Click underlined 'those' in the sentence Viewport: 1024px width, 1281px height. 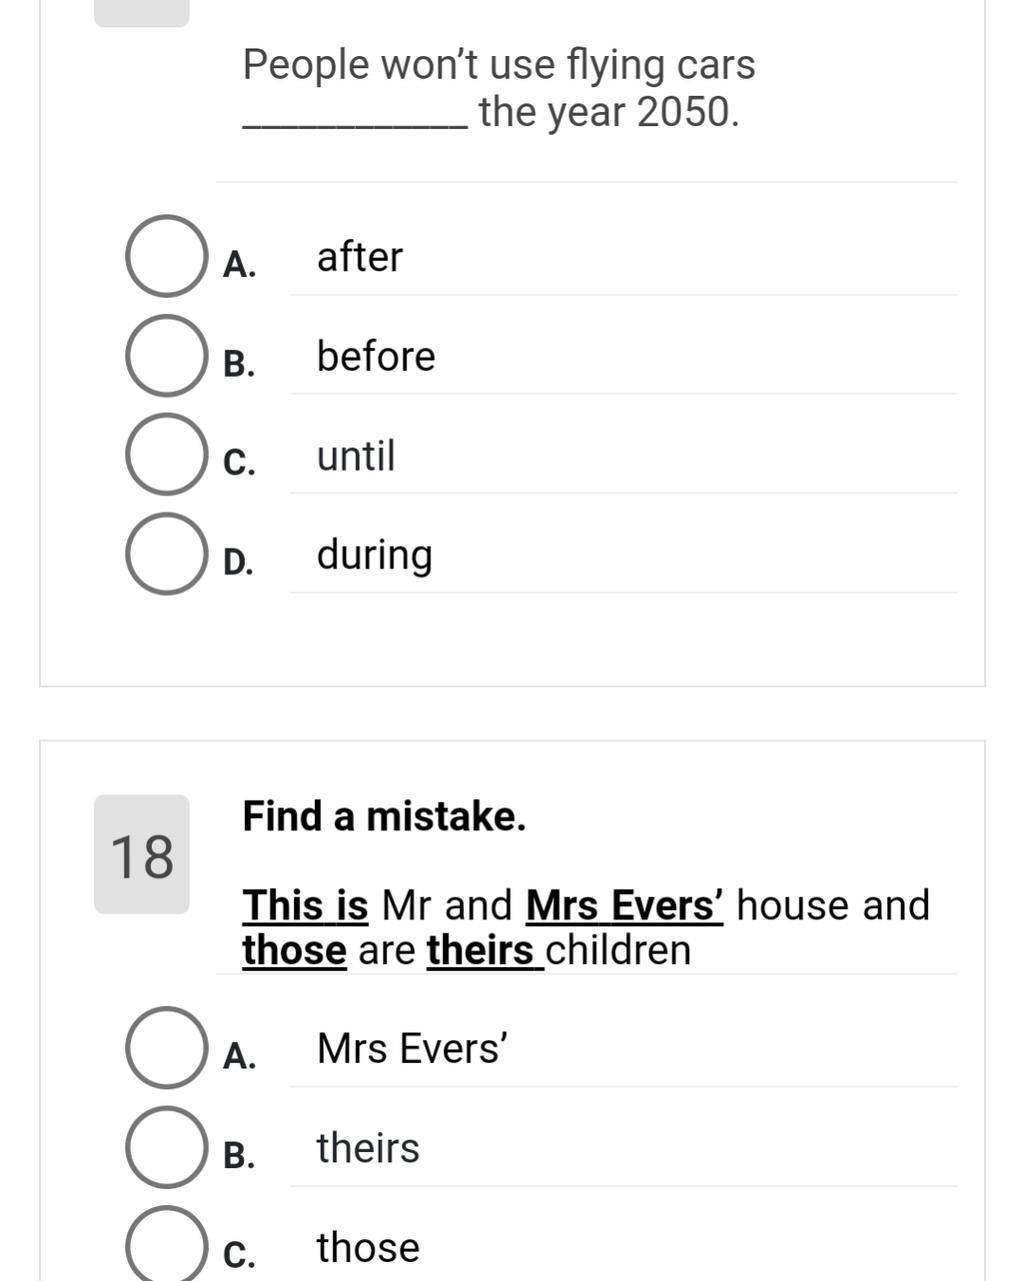pos(295,950)
